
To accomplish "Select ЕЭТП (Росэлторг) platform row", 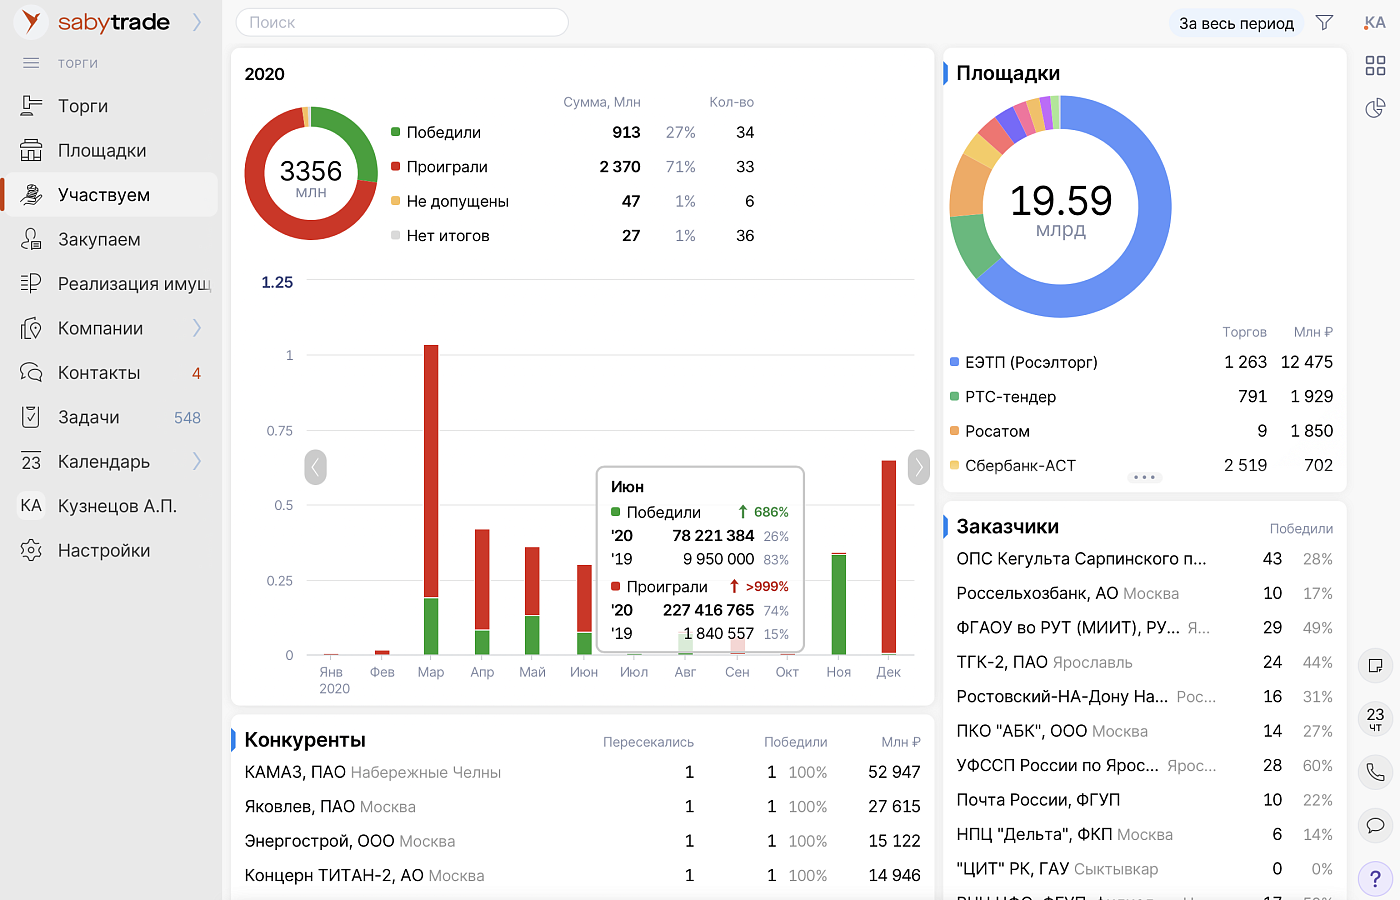I will (1141, 362).
